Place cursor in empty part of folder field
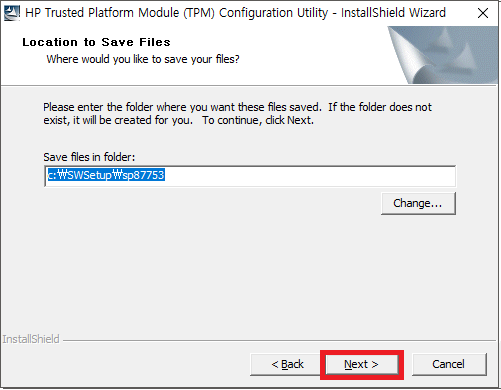 click(310, 176)
